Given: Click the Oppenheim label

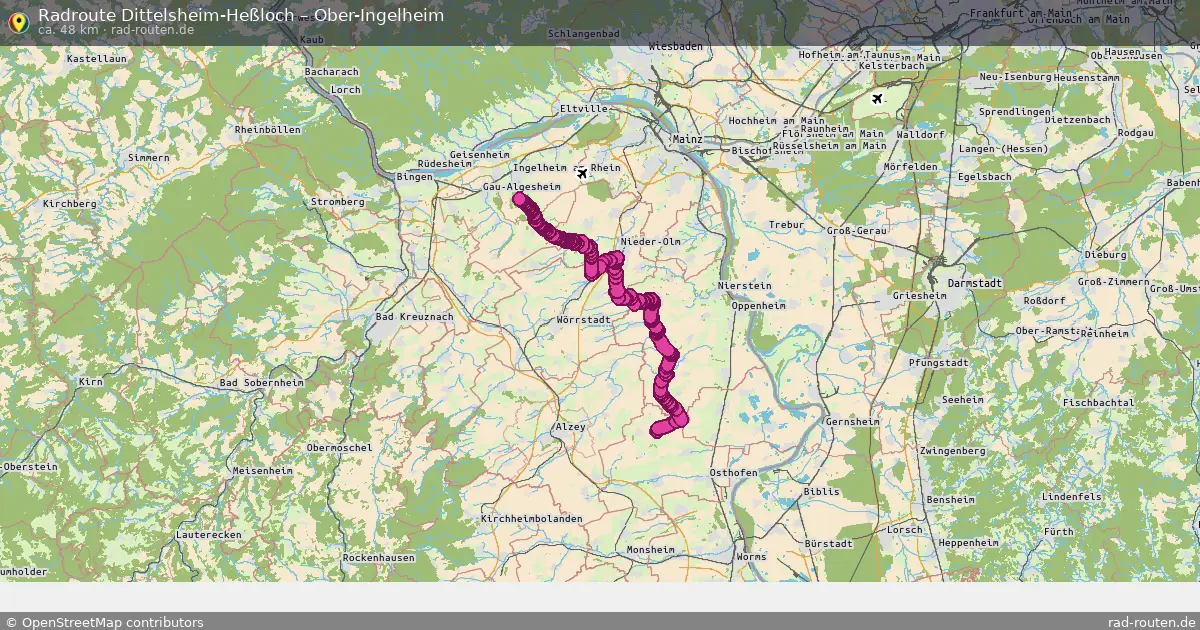Looking at the screenshot, I should pos(759,306).
